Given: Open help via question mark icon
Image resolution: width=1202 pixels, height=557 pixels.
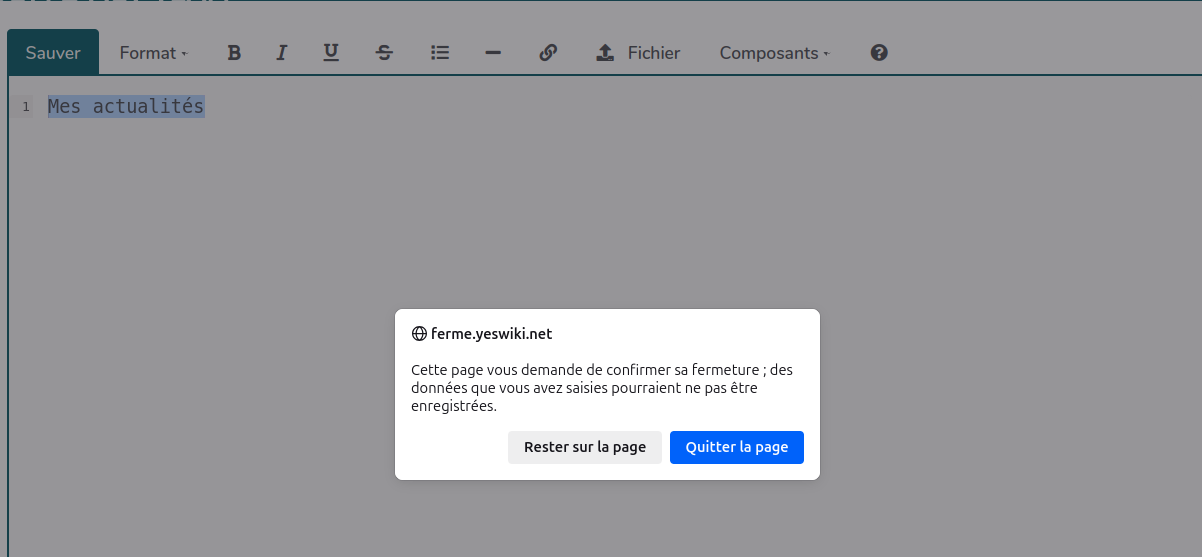Looking at the screenshot, I should pyautogui.click(x=879, y=53).
